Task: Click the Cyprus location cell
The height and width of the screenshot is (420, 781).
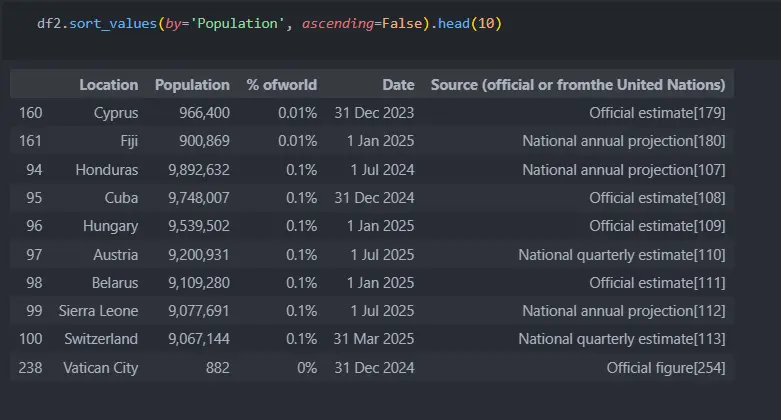Action: (x=115, y=113)
